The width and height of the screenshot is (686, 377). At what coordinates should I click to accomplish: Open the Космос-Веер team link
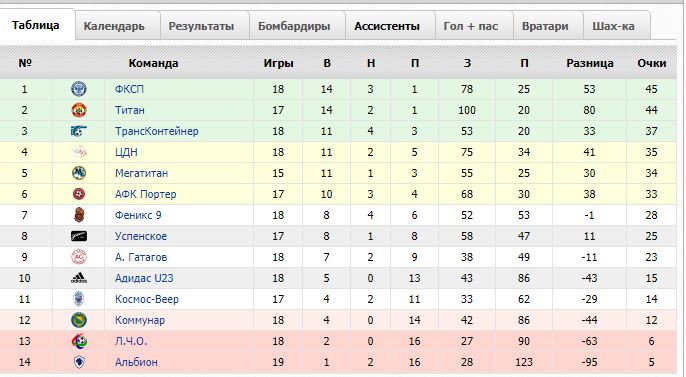(x=147, y=299)
